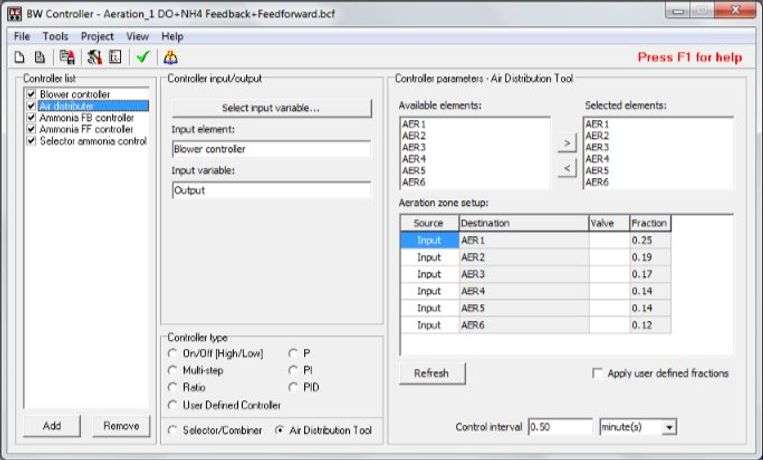Toggle the Ammonia FF controller checkbox
The image size is (763, 460).
tap(31, 129)
